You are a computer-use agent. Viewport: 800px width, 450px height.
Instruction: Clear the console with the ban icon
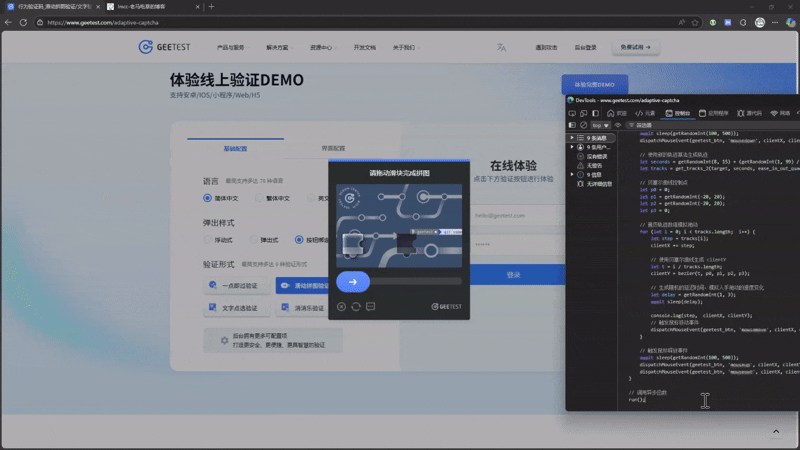point(584,125)
